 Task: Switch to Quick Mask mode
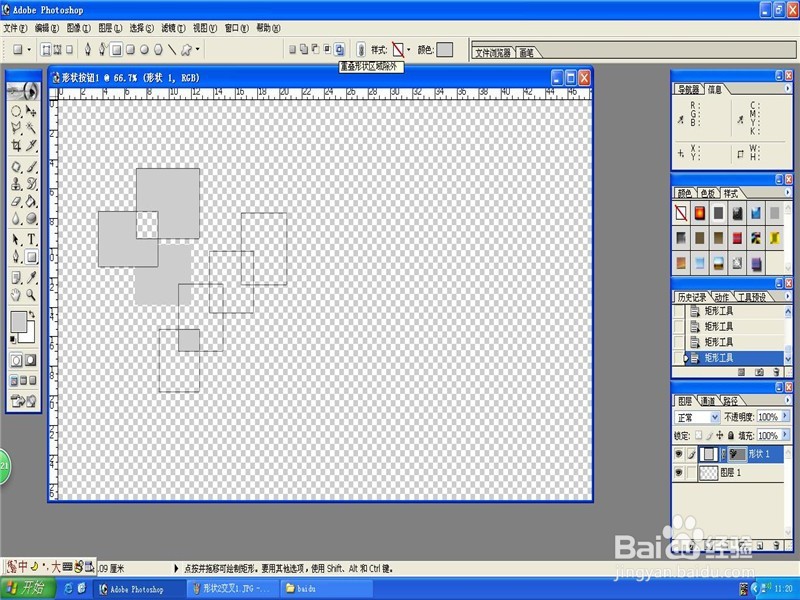pos(31,360)
